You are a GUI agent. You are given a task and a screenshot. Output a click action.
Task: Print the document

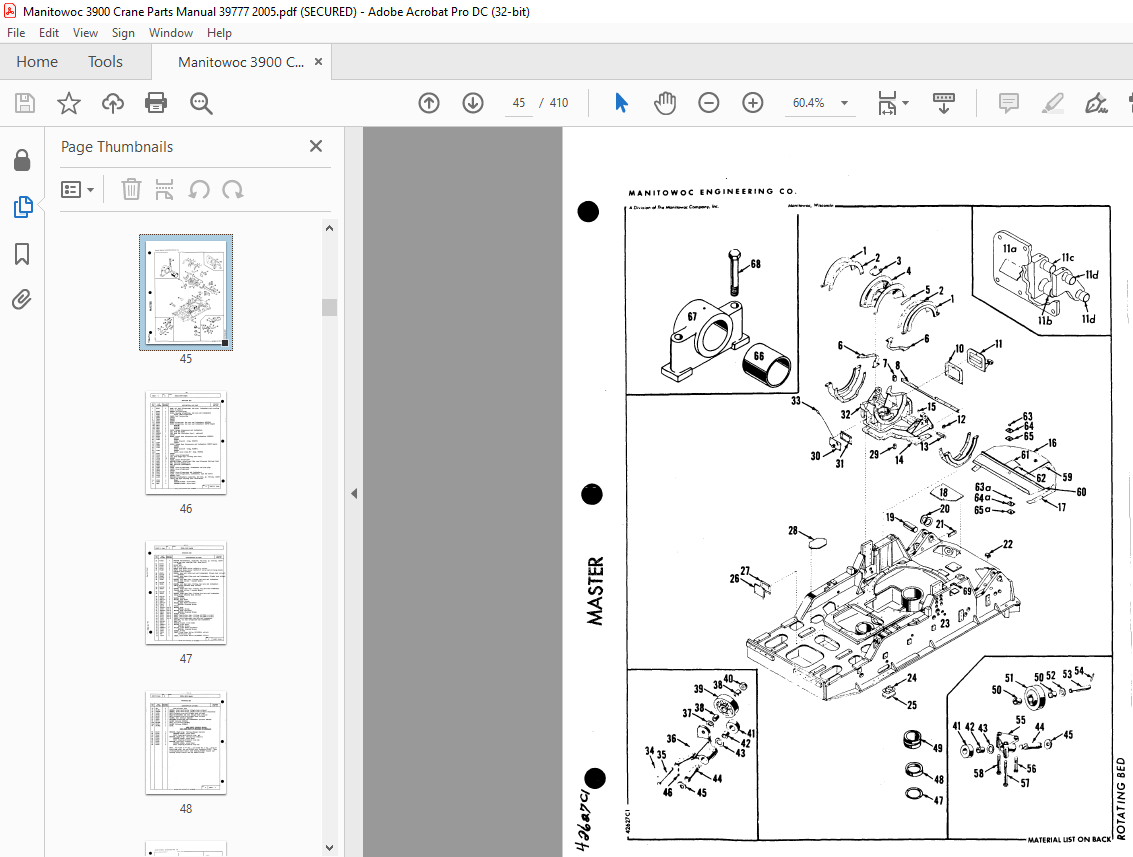pos(156,103)
